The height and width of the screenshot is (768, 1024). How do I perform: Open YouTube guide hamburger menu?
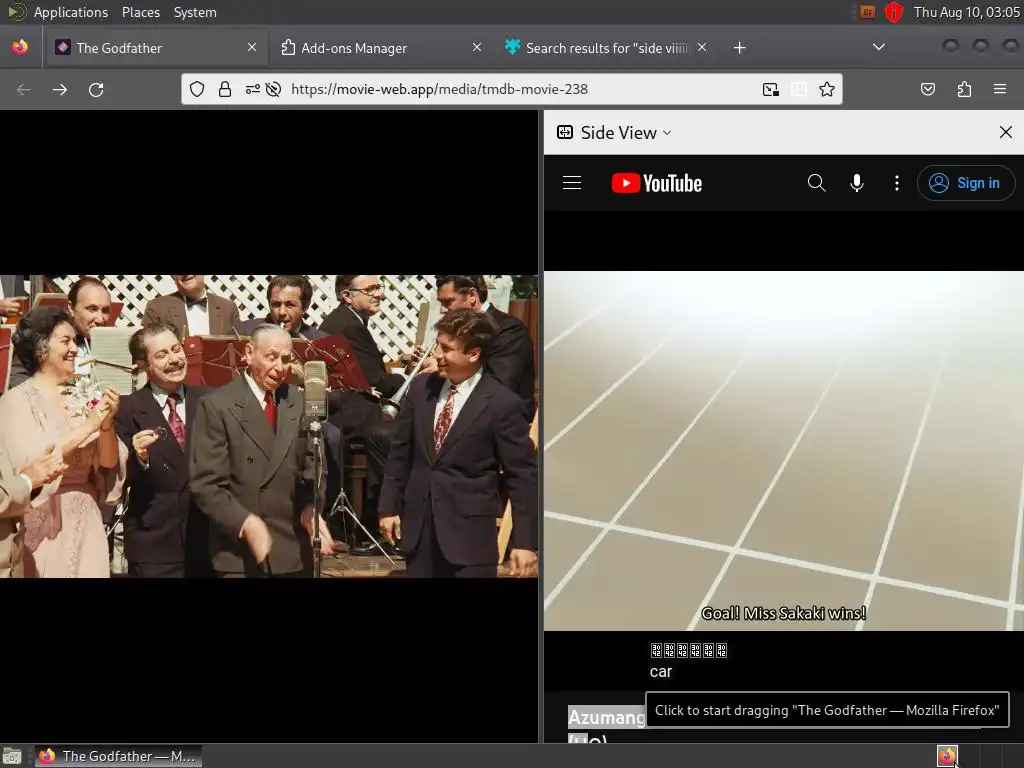pos(572,183)
